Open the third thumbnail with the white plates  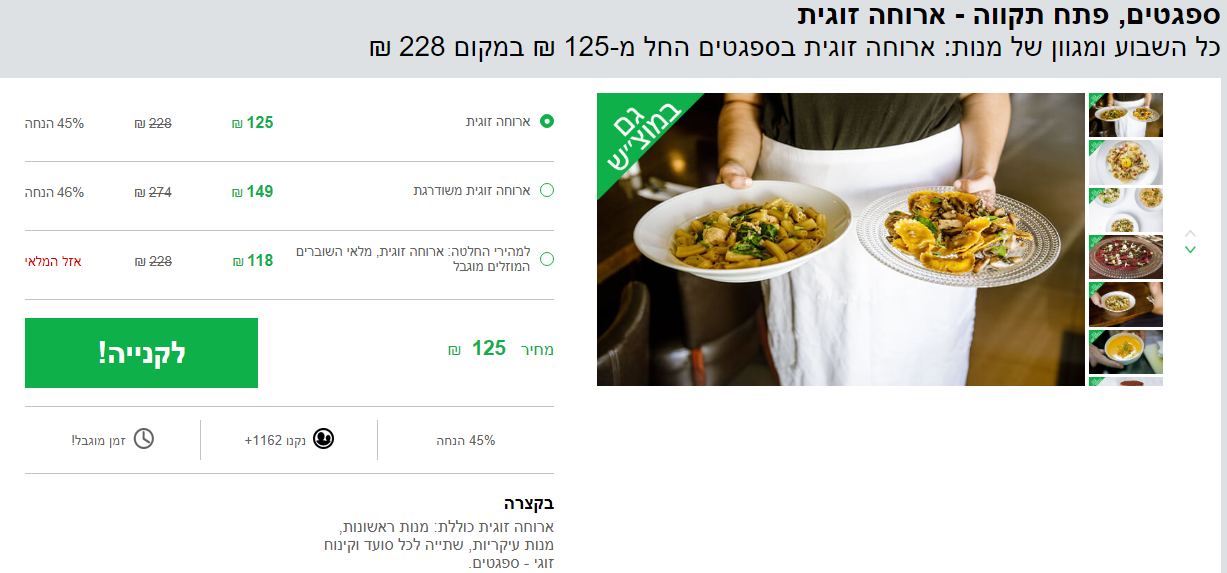coord(1126,210)
